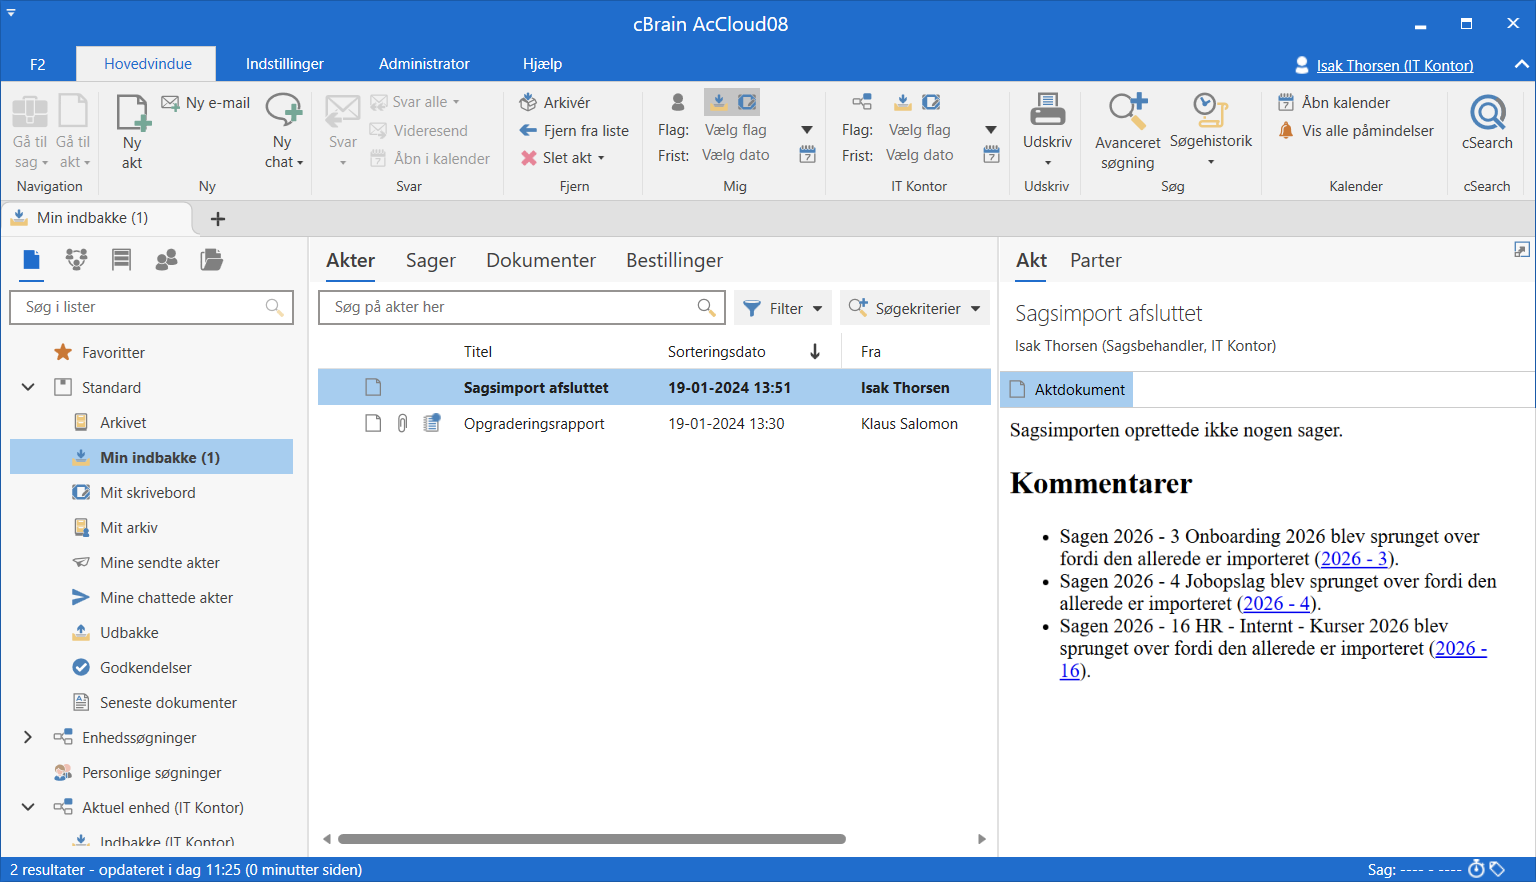
Task: Click Isak Thorsen (IT Kontor) user link
Action: pos(1395,66)
